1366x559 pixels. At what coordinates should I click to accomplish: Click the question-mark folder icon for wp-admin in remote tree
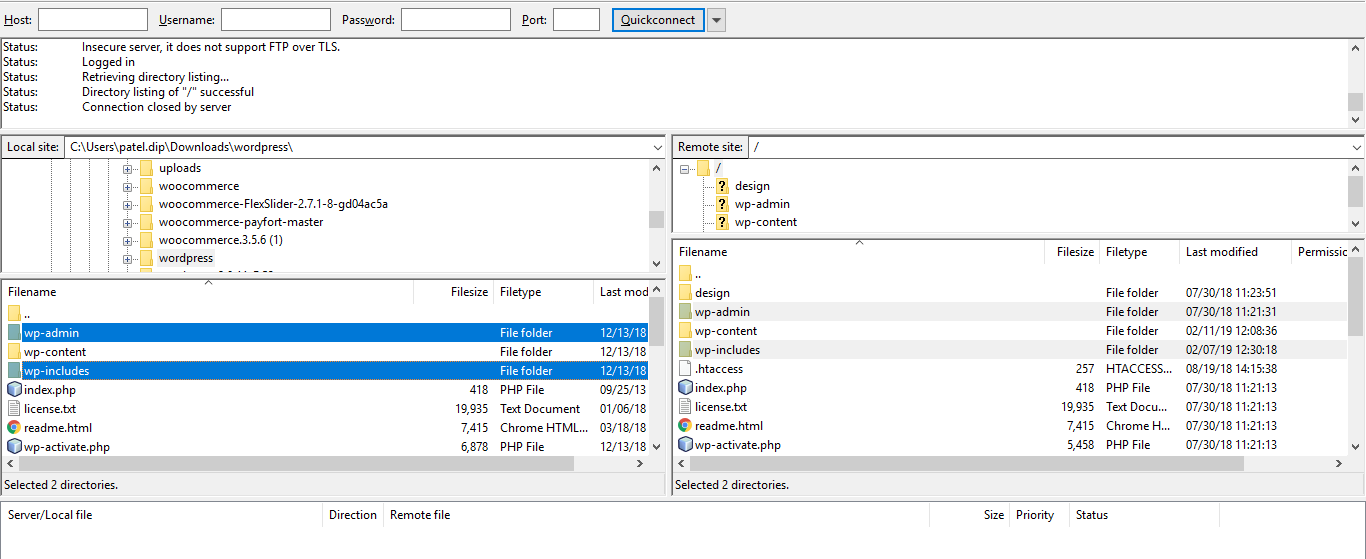pos(722,204)
